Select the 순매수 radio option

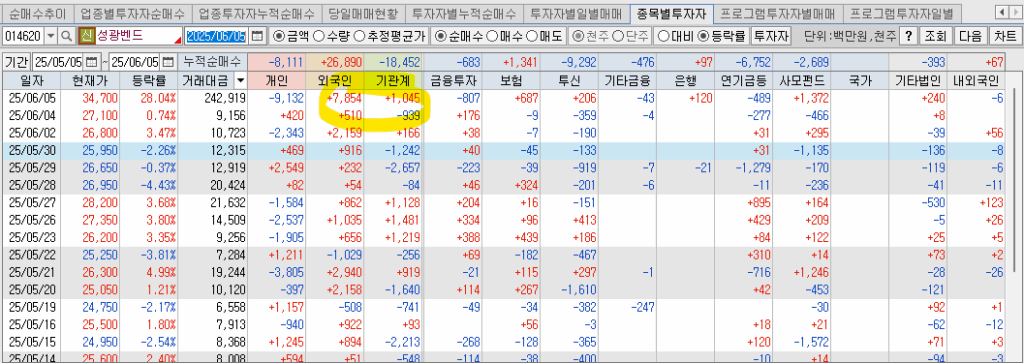coord(441,36)
